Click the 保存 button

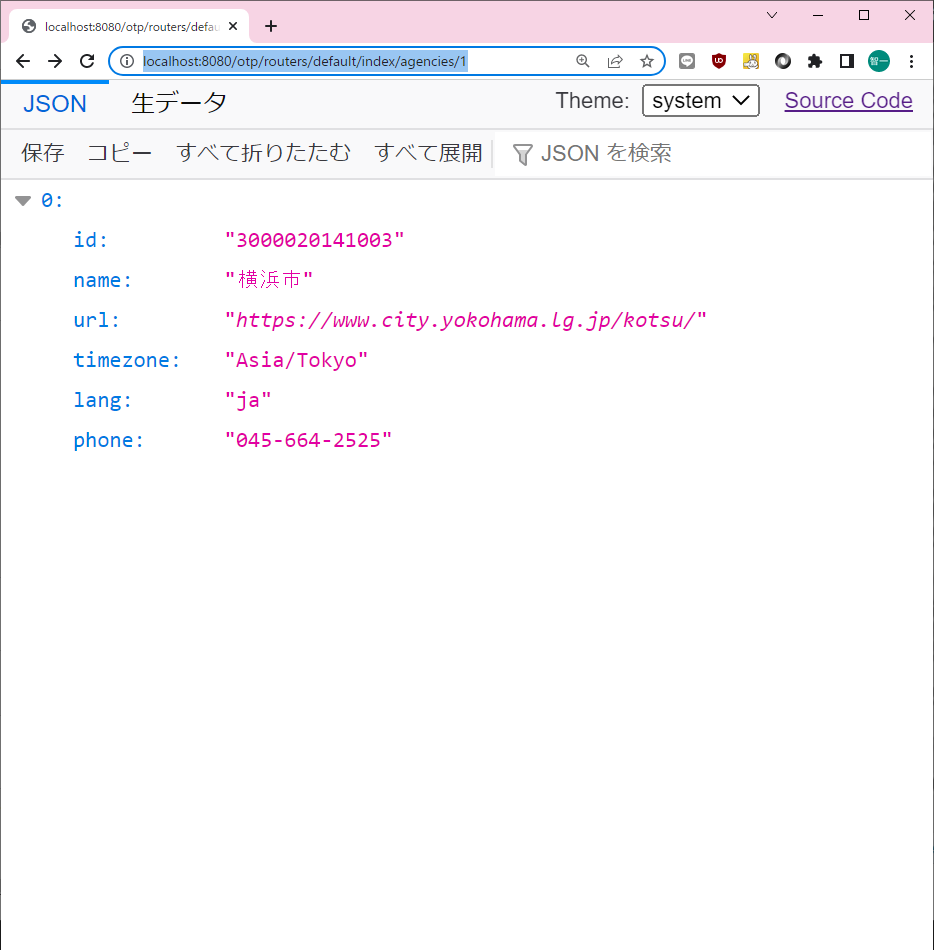(x=43, y=153)
